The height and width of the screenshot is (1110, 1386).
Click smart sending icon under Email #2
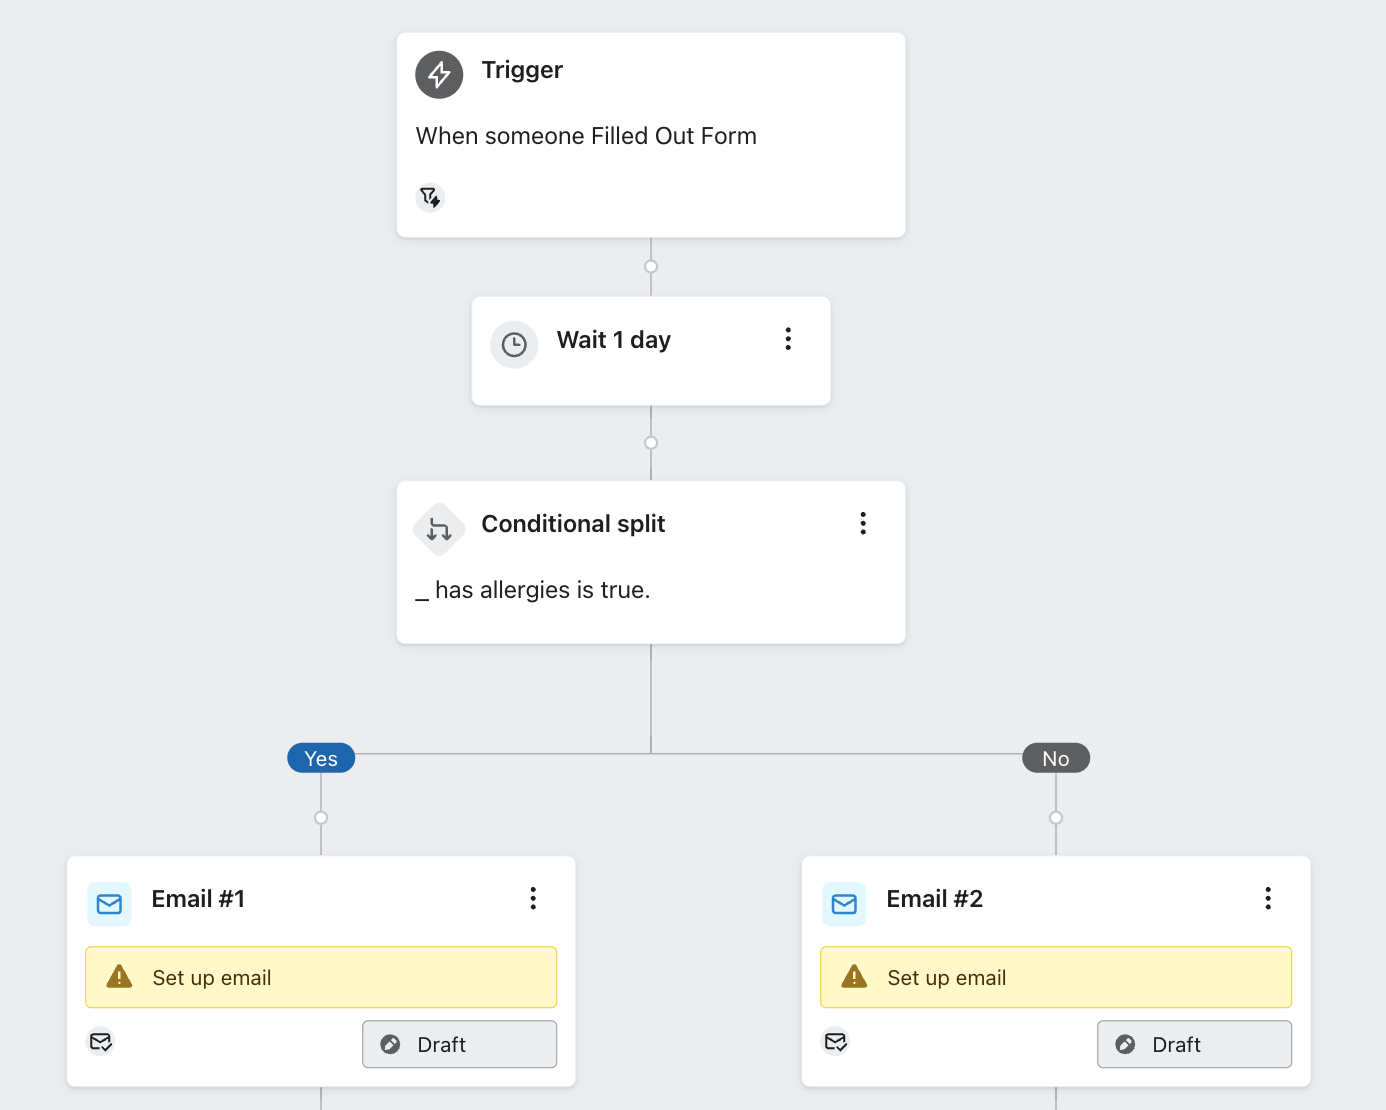[x=836, y=1042]
